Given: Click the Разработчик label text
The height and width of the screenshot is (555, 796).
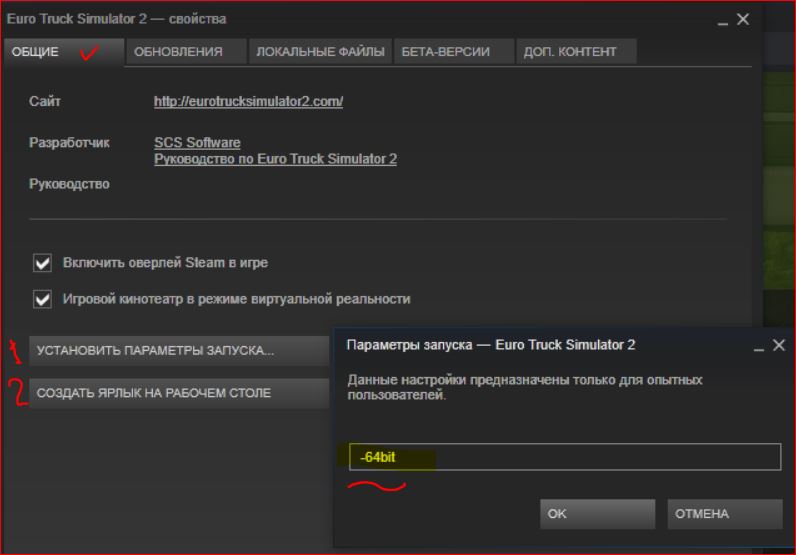Looking at the screenshot, I should 69,143.
